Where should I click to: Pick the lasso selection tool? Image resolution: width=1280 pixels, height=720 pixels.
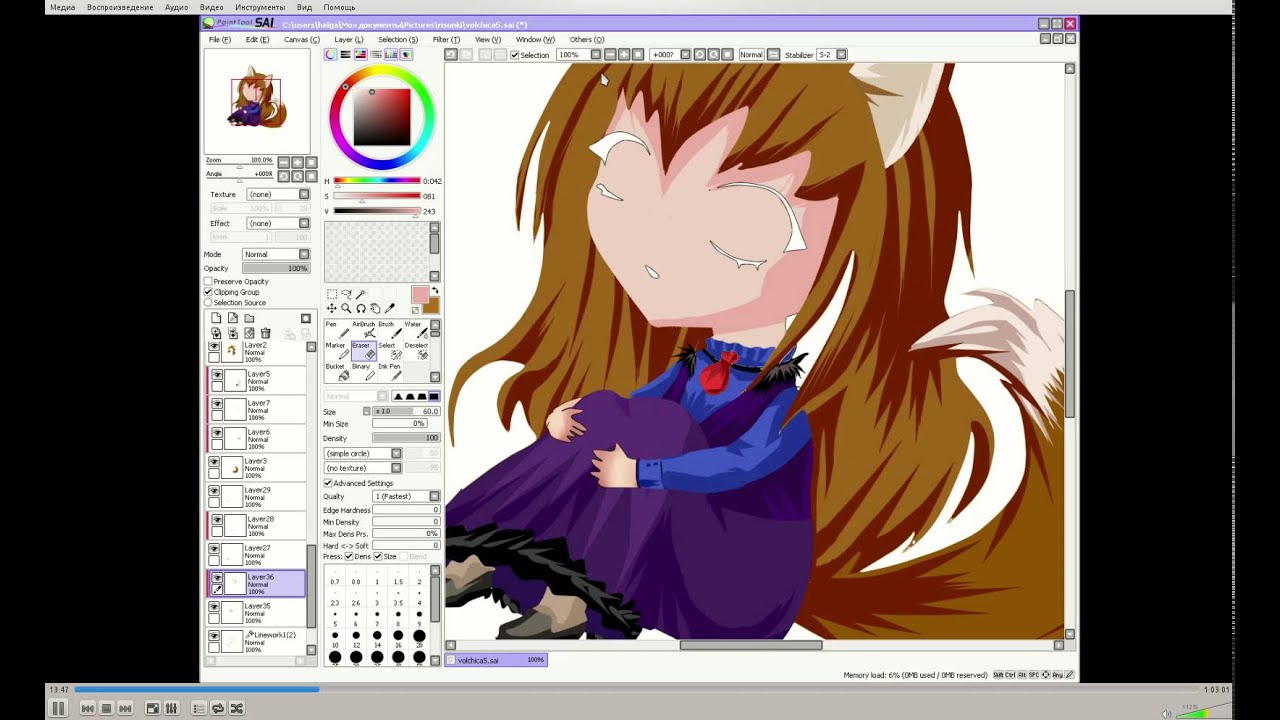pyautogui.click(x=346, y=294)
